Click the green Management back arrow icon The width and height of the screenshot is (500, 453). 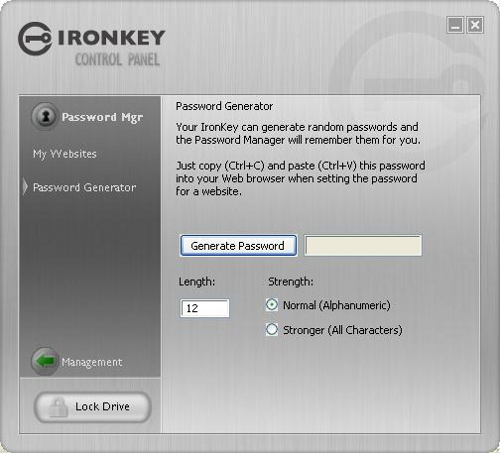click(45, 361)
